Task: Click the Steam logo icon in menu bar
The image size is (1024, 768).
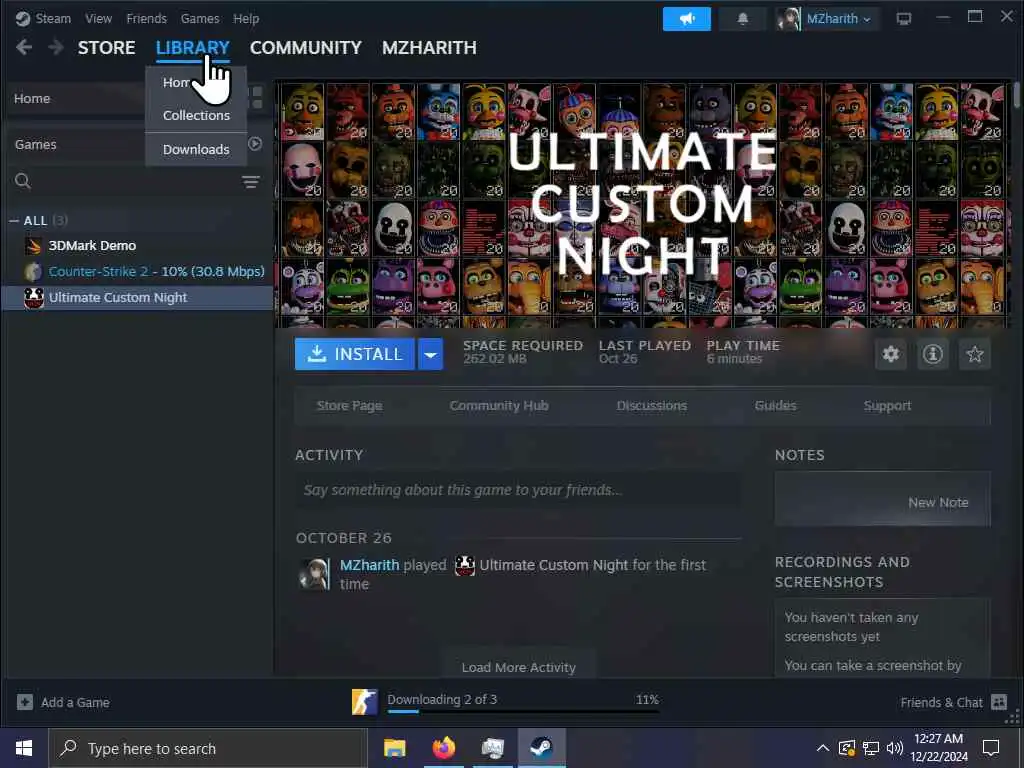Action: point(23,18)
